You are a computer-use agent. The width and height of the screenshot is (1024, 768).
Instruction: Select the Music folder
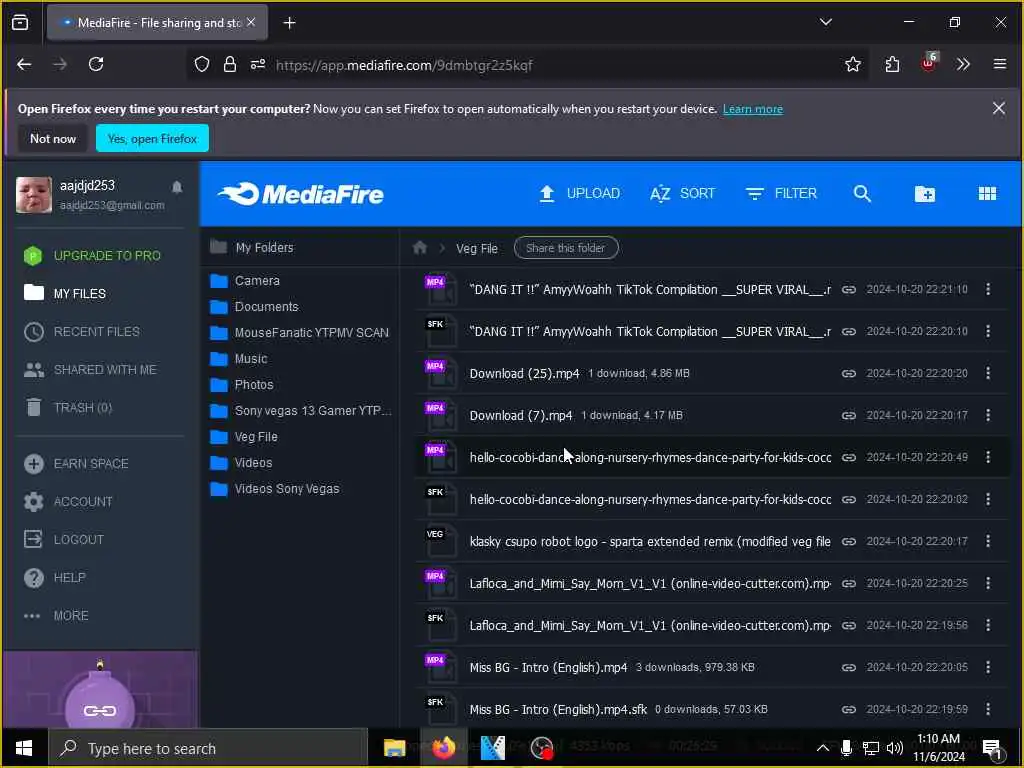pos(238,359)
